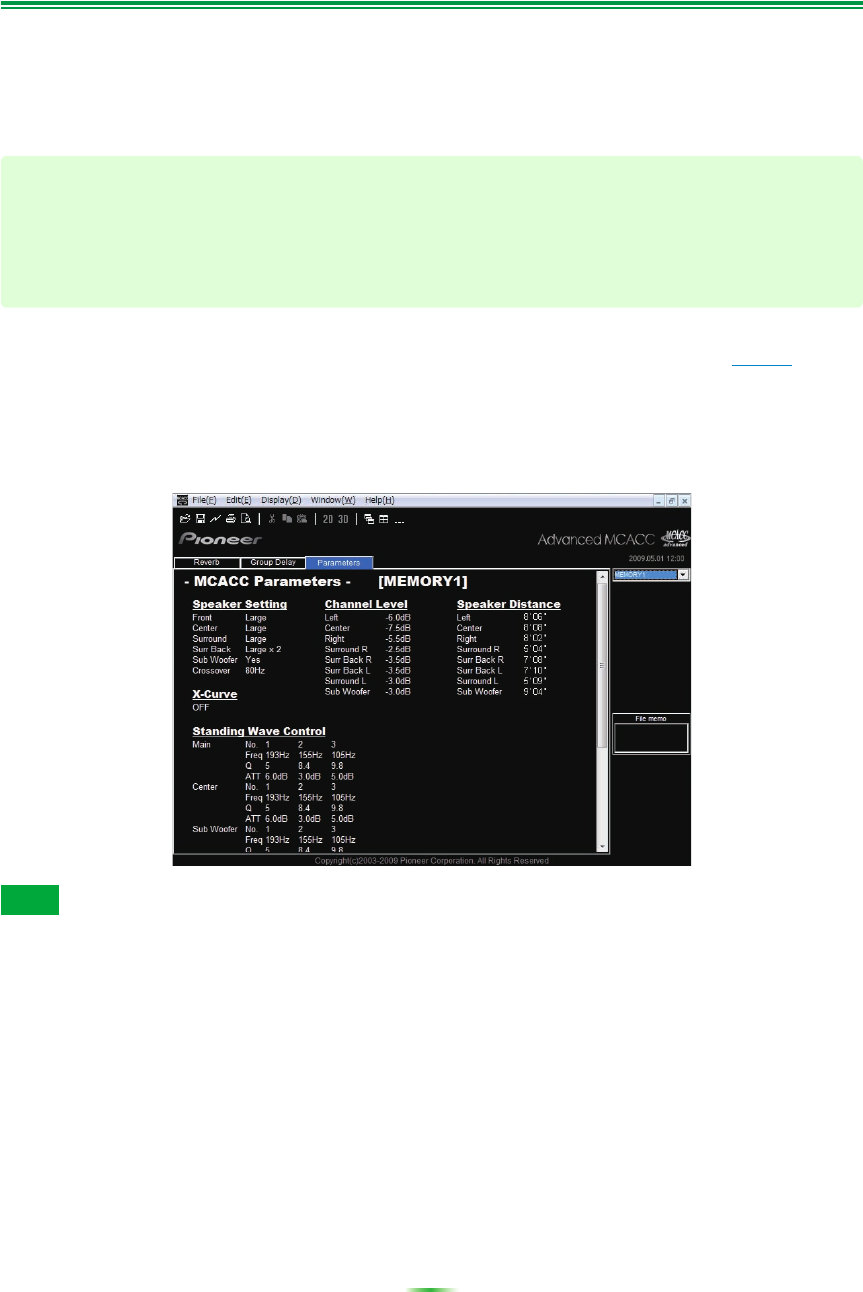
Task: Click the ellipsis toolbar icon
Action: point(399,520)
